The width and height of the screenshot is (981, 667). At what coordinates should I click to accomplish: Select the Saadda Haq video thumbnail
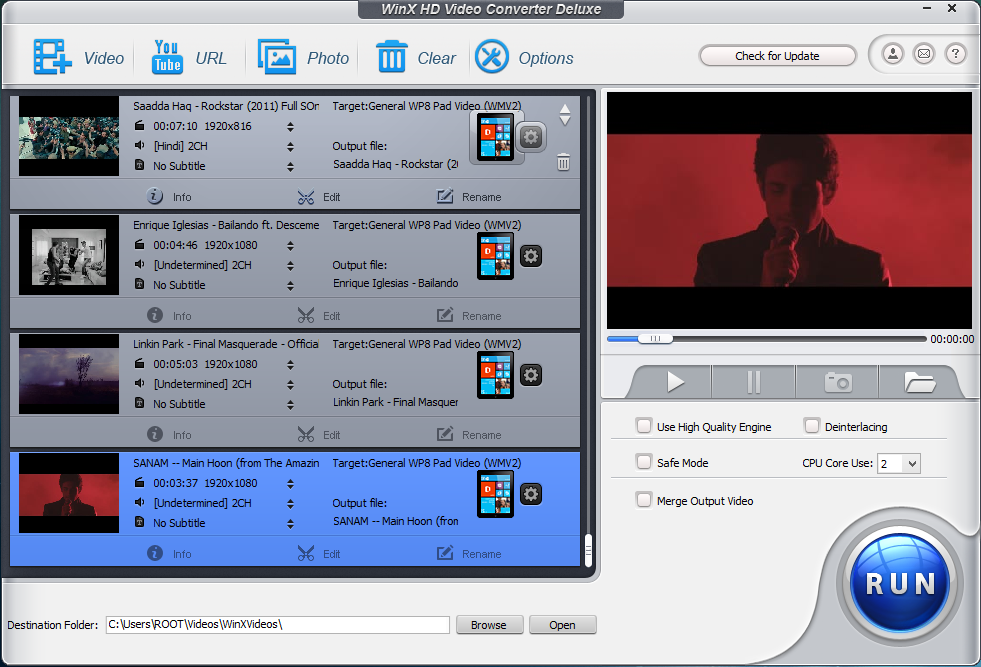click(69, 136)
